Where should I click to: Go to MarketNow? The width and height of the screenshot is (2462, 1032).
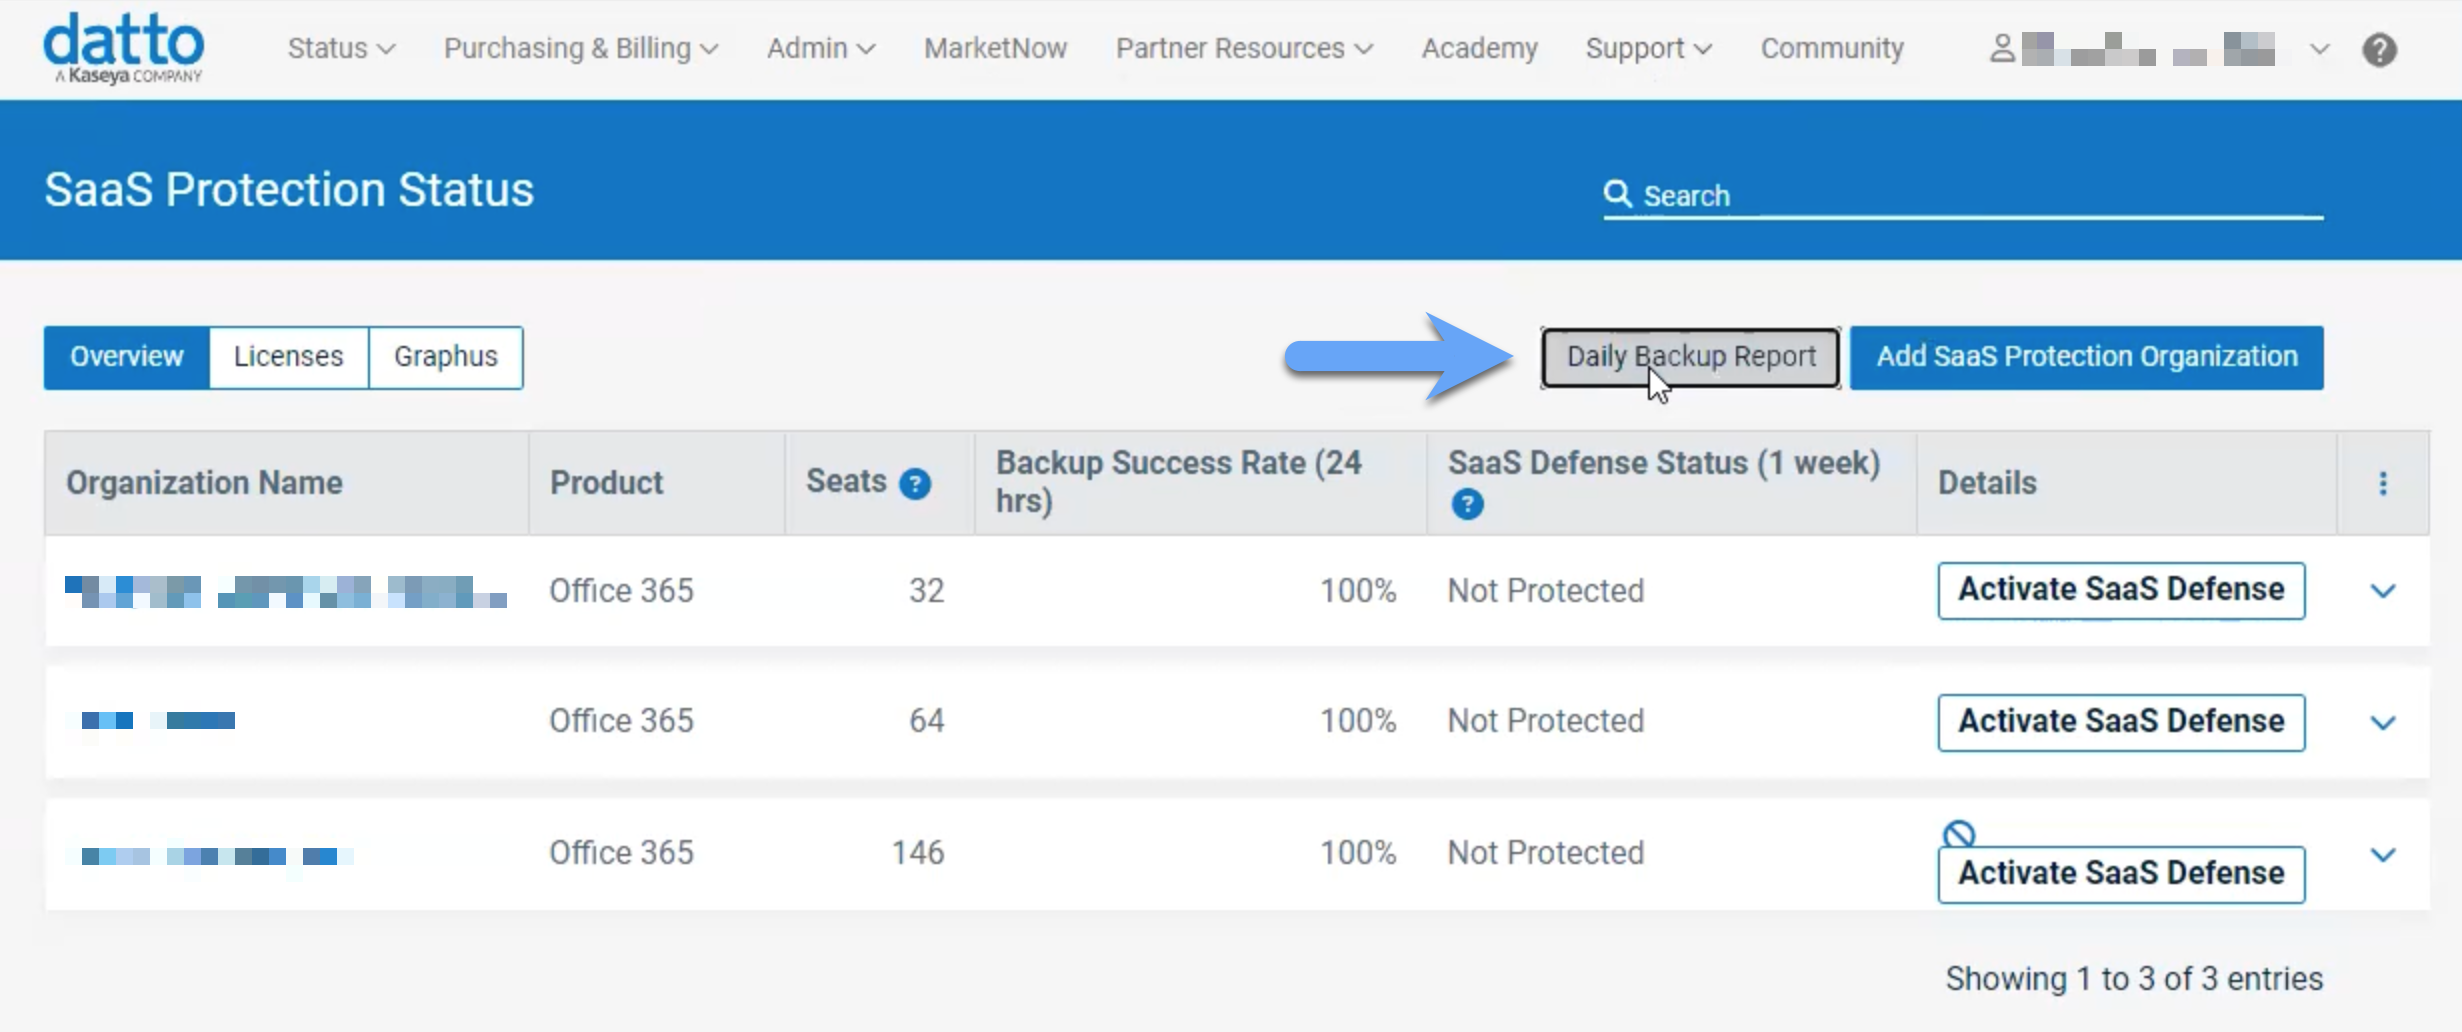click(995, 48)
